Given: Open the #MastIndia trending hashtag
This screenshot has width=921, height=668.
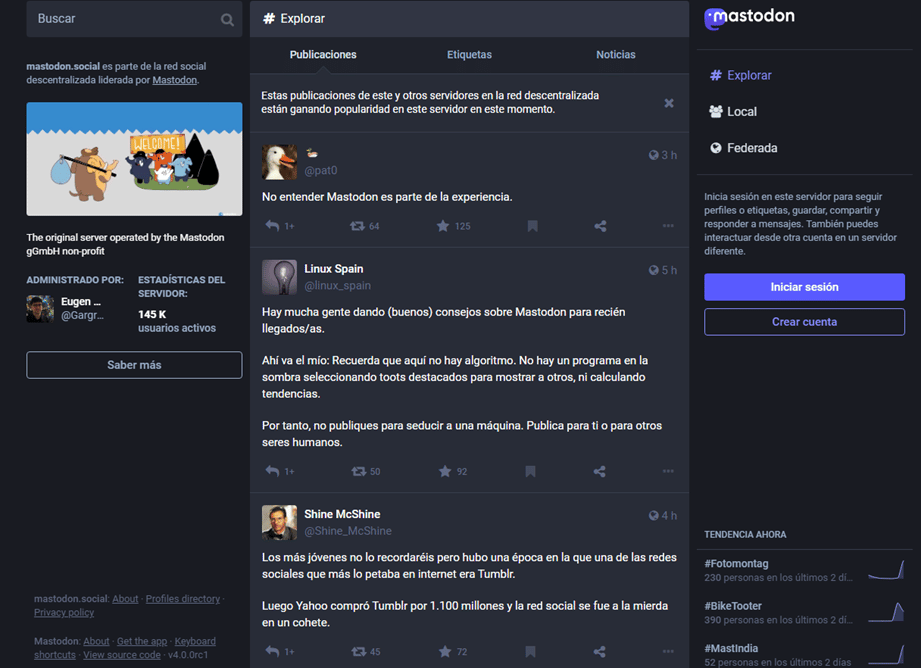Looking at the screenshot, I should point(731,648).
